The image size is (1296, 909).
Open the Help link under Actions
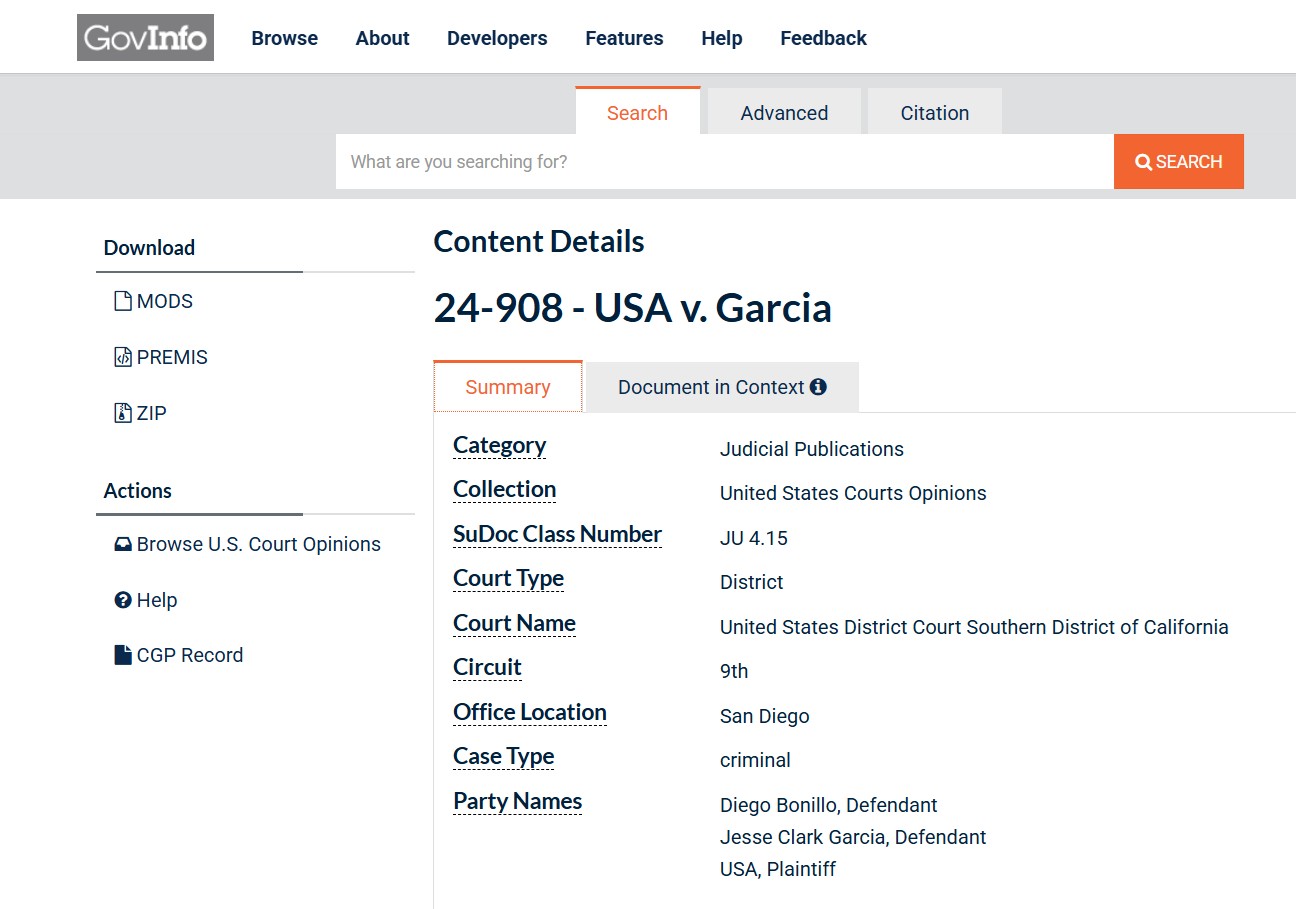[146, 600]
